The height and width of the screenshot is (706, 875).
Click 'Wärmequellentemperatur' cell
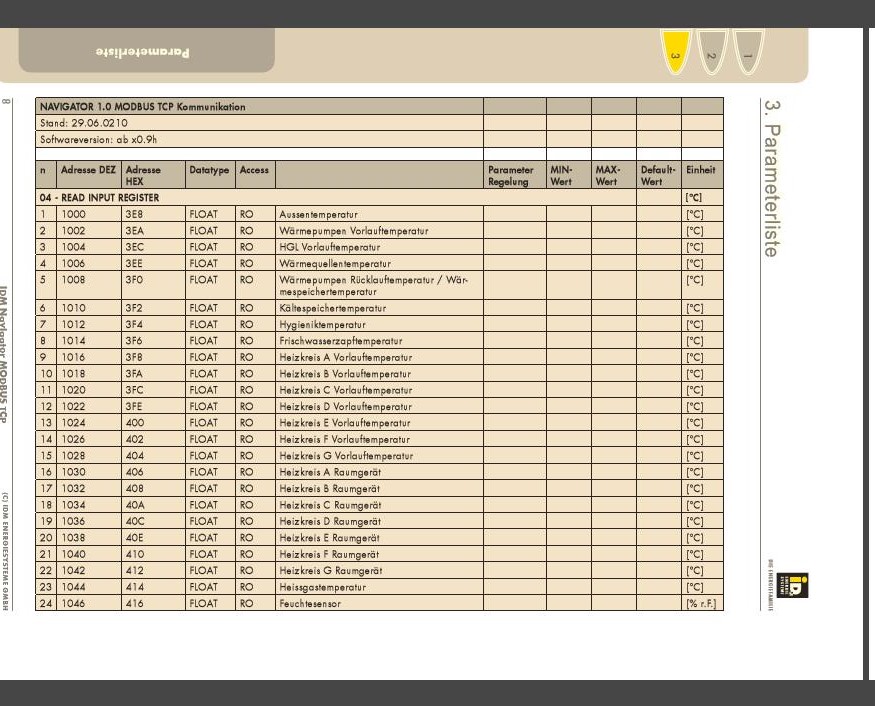(x=379, y=263)
